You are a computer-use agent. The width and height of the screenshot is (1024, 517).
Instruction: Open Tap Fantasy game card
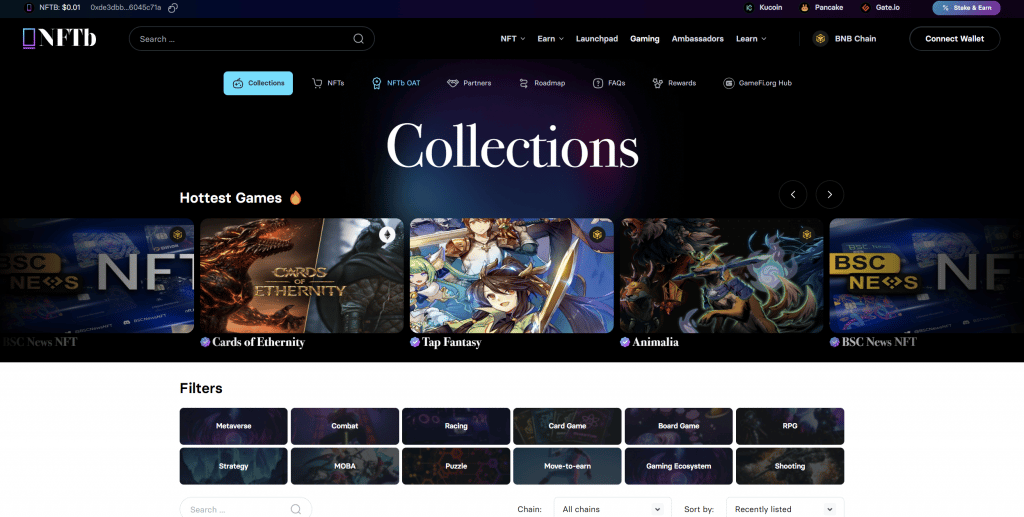pos(511,275)
